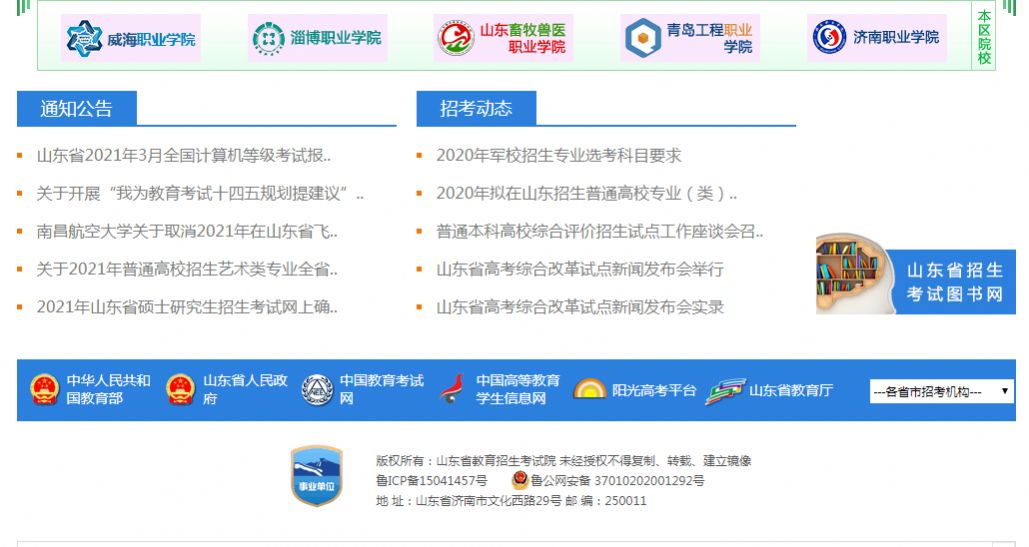Open 济南职业学院 link text

coord(896,37)
